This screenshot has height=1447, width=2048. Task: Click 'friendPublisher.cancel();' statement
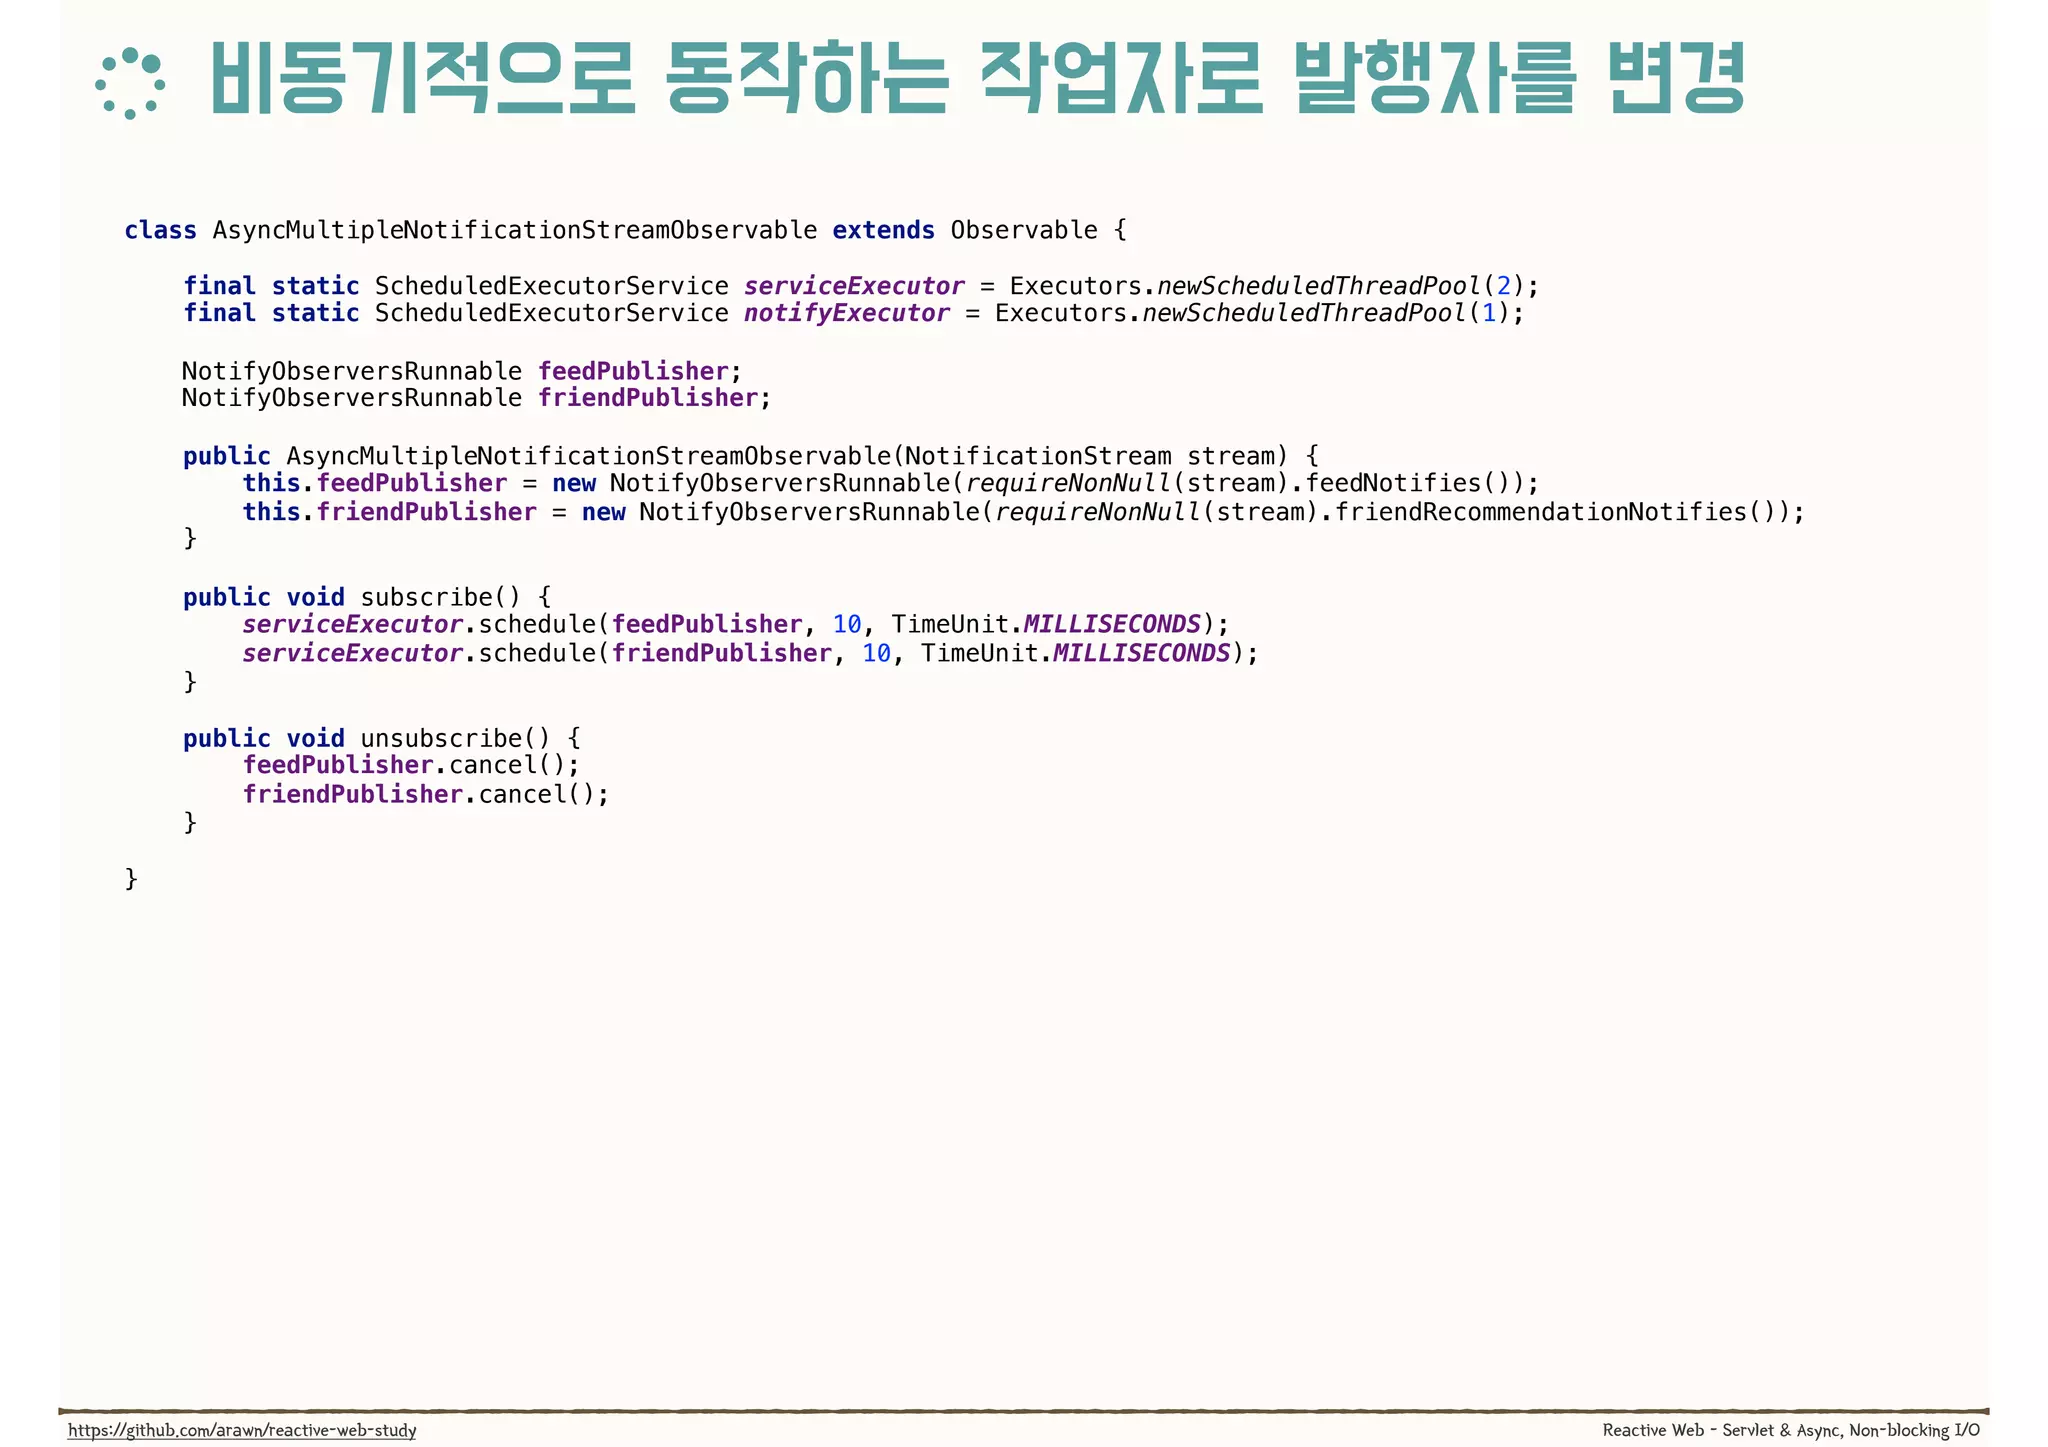click(426, 794)
